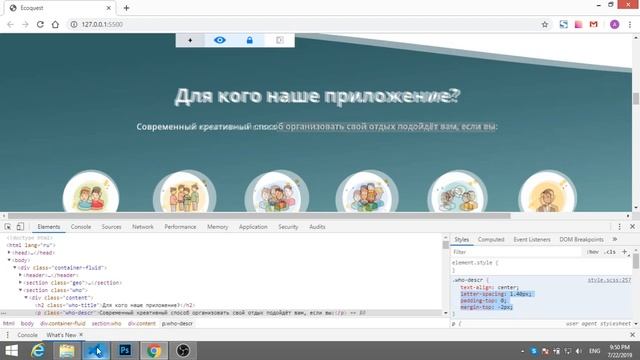640x360 pixels.
Task: Open the Sources tab
Action: (x=111, y=227)
